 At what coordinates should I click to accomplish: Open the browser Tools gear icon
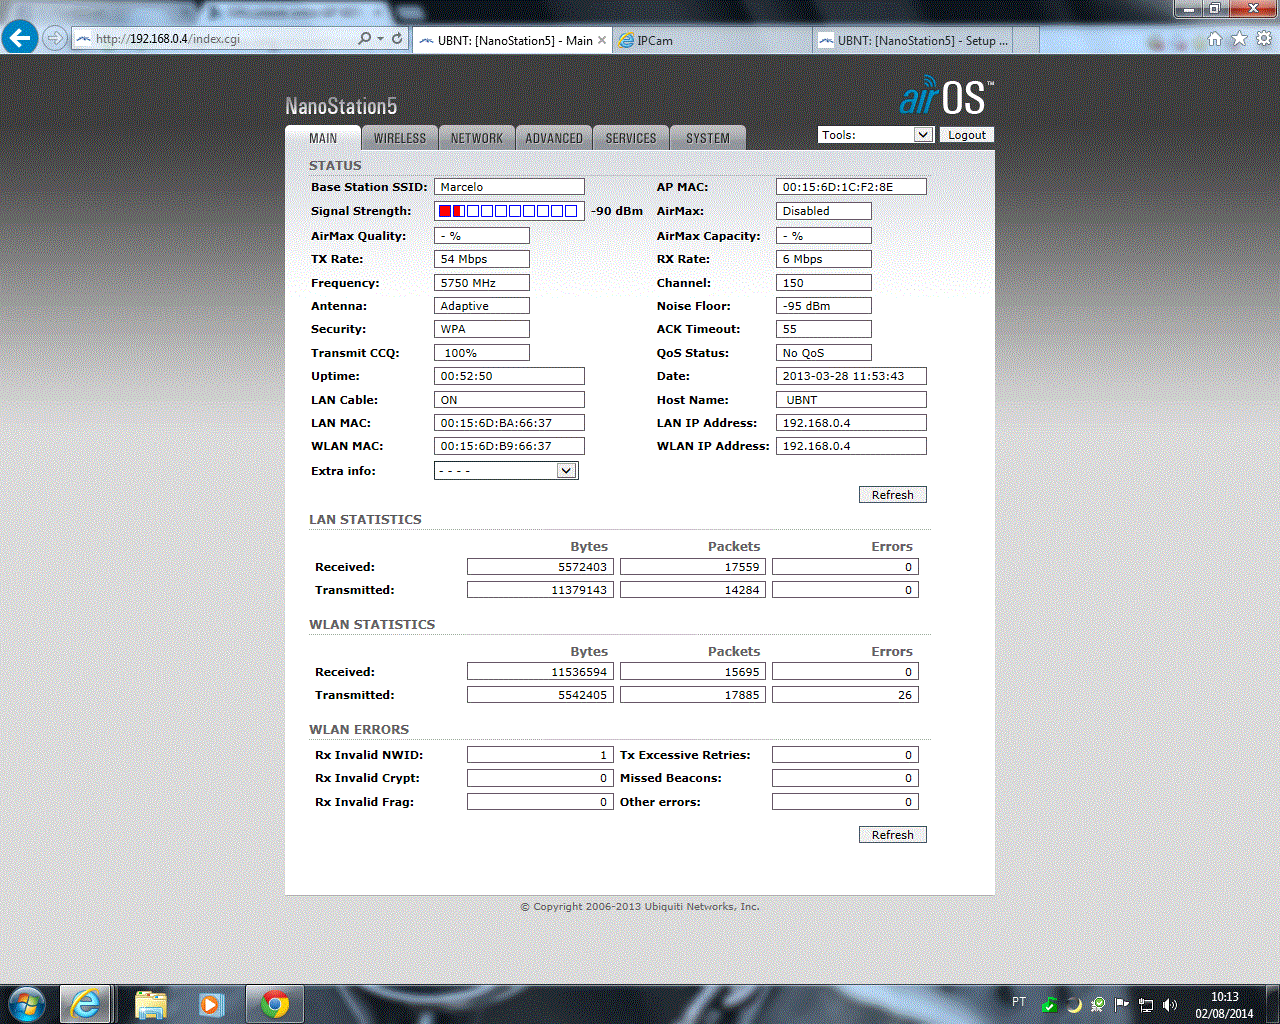1263,38
